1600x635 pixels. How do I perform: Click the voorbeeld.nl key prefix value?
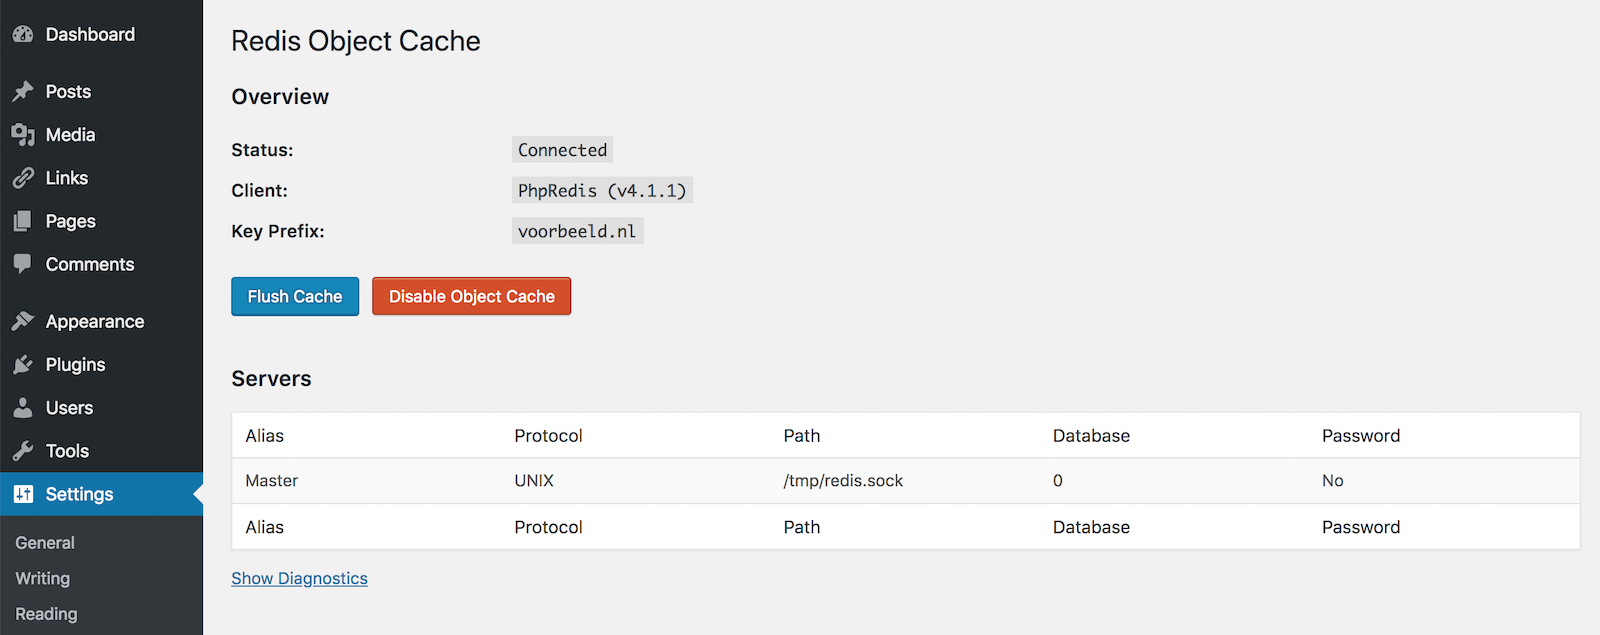(x=577, y=232)
